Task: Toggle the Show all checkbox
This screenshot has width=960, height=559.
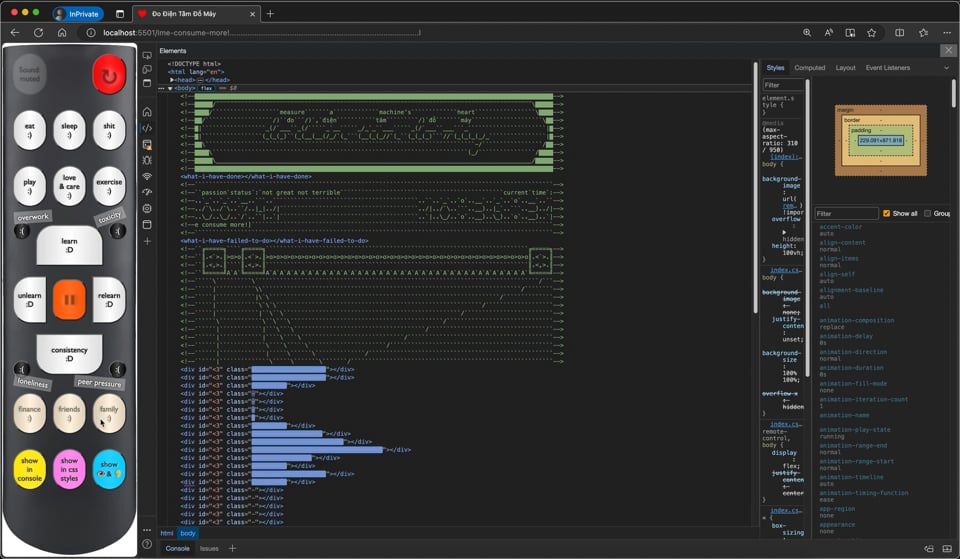Action: [x=887, y=213]
